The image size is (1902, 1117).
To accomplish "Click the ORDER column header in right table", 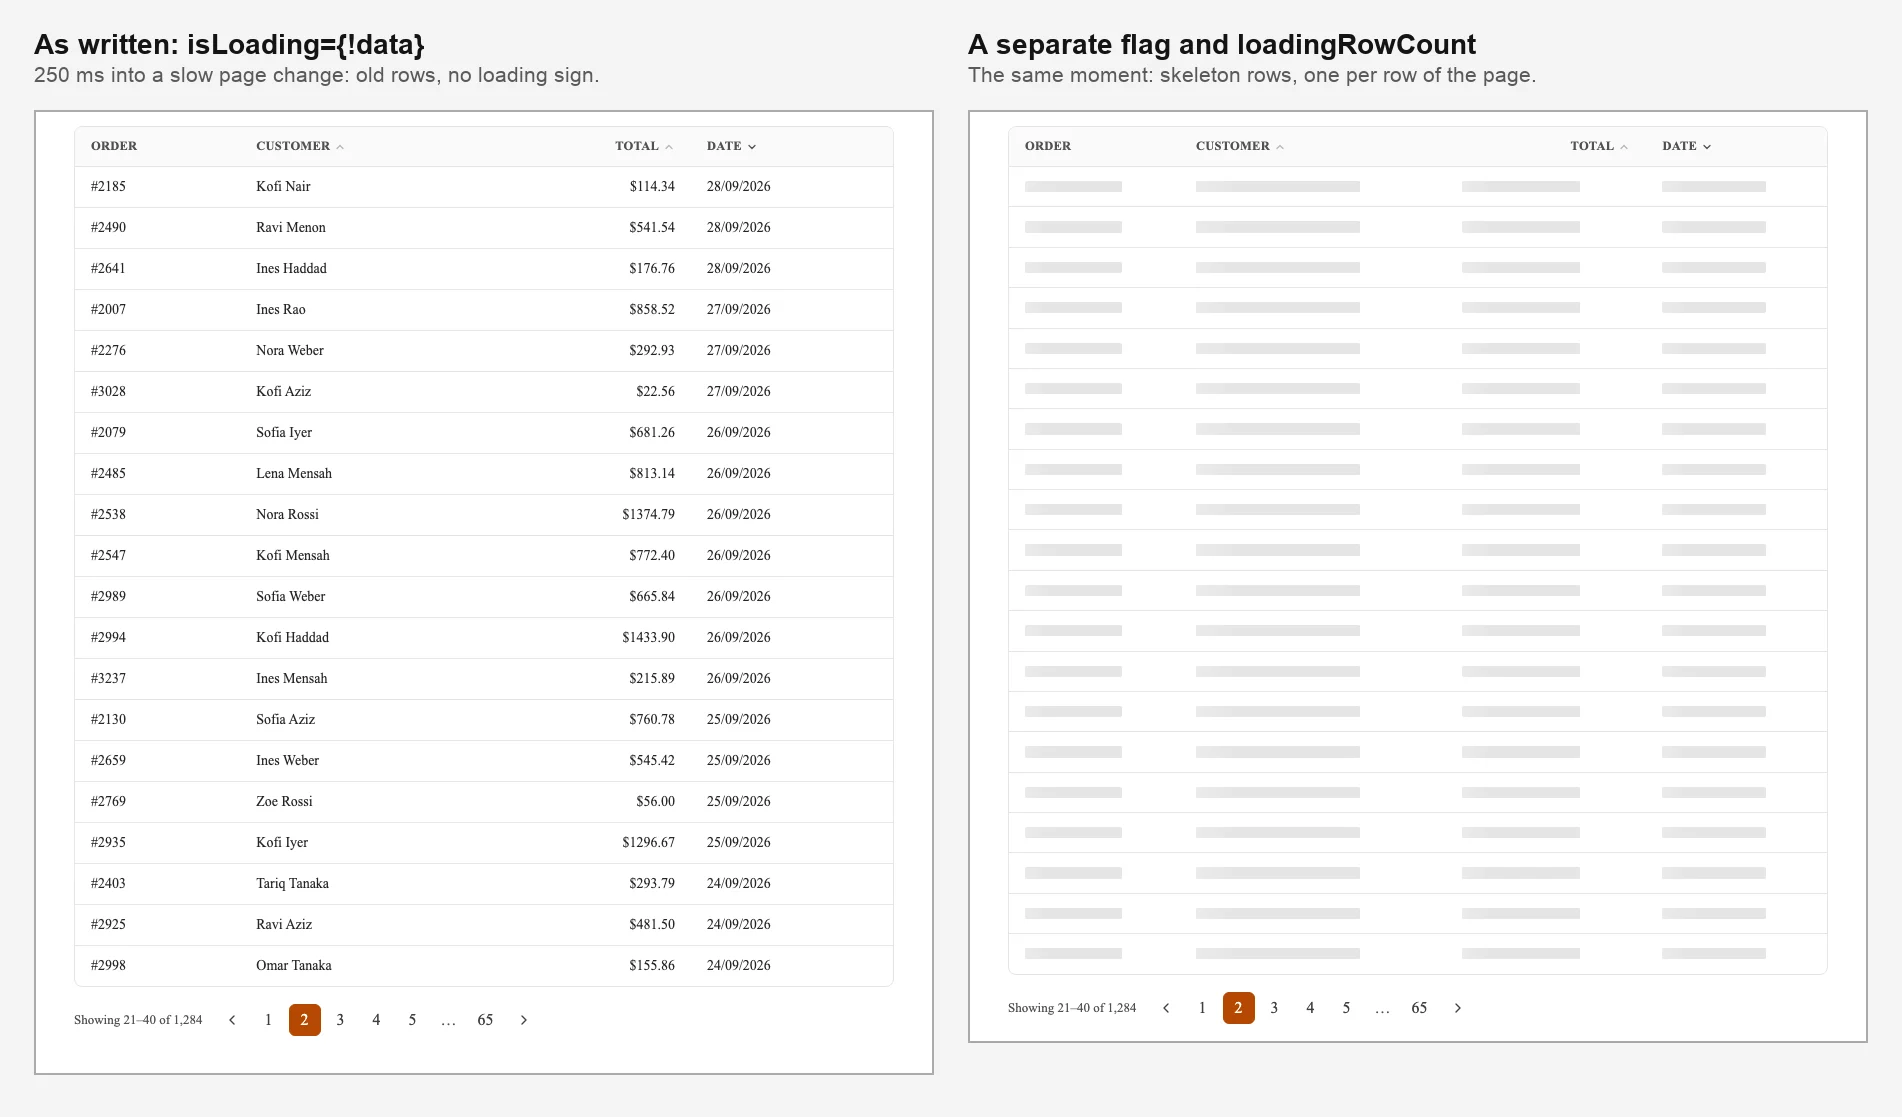I will pyautogui.click(x=1048, y=146).
